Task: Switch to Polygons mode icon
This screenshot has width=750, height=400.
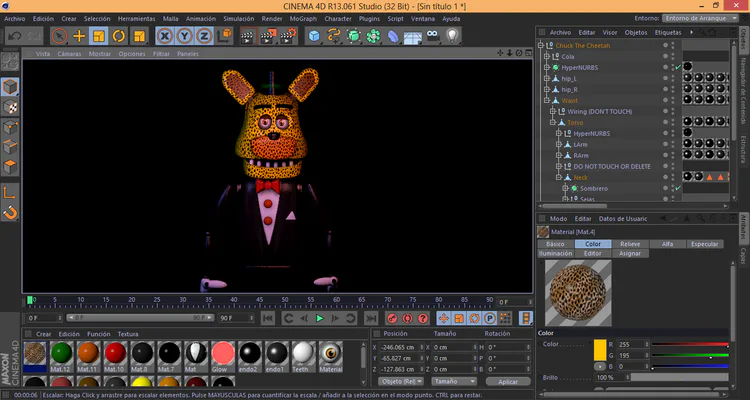Action: [x=10, y=167]
